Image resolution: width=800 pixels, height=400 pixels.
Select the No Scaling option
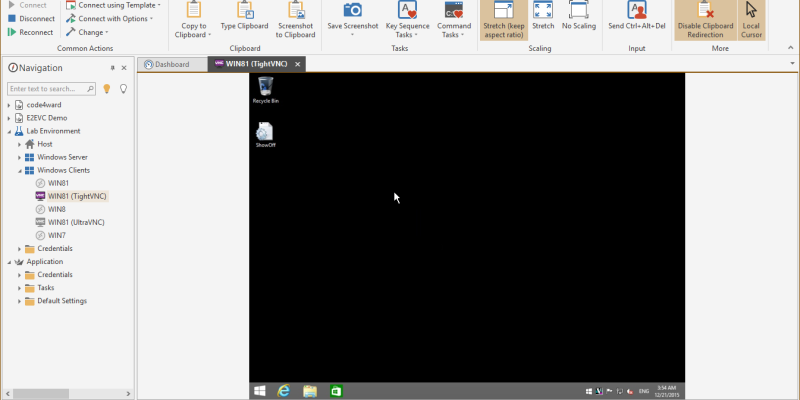pyautogui.click(x=577, y=10)
